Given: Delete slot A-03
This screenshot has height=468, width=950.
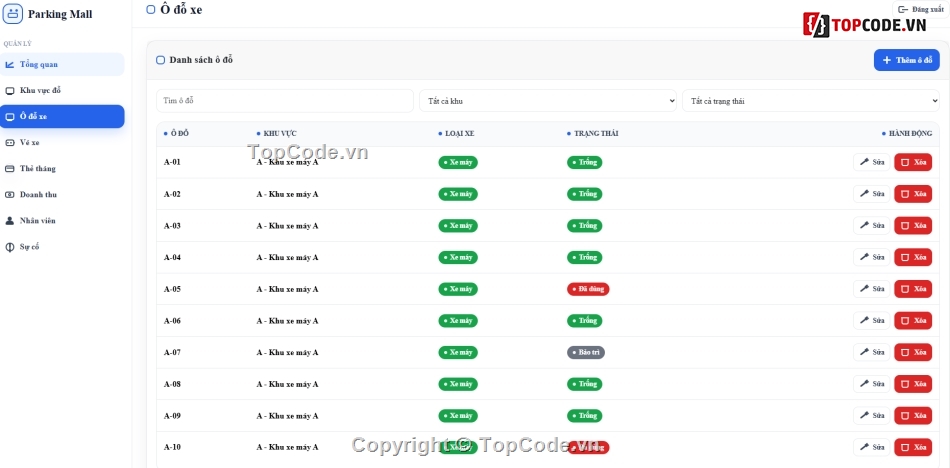Looking at the screenshot, I should pyautogui.click(x=913, y=226).
